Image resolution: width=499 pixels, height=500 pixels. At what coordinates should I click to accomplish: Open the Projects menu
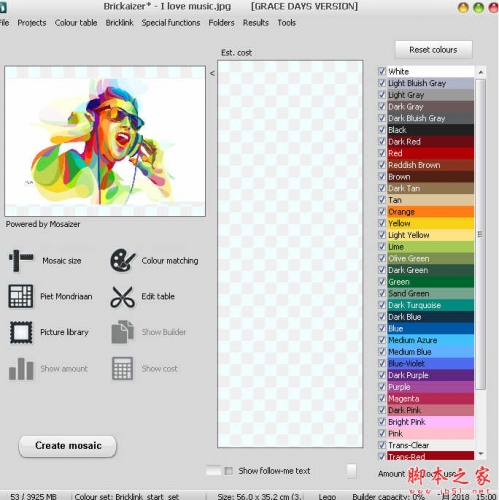tap(32, 23)
